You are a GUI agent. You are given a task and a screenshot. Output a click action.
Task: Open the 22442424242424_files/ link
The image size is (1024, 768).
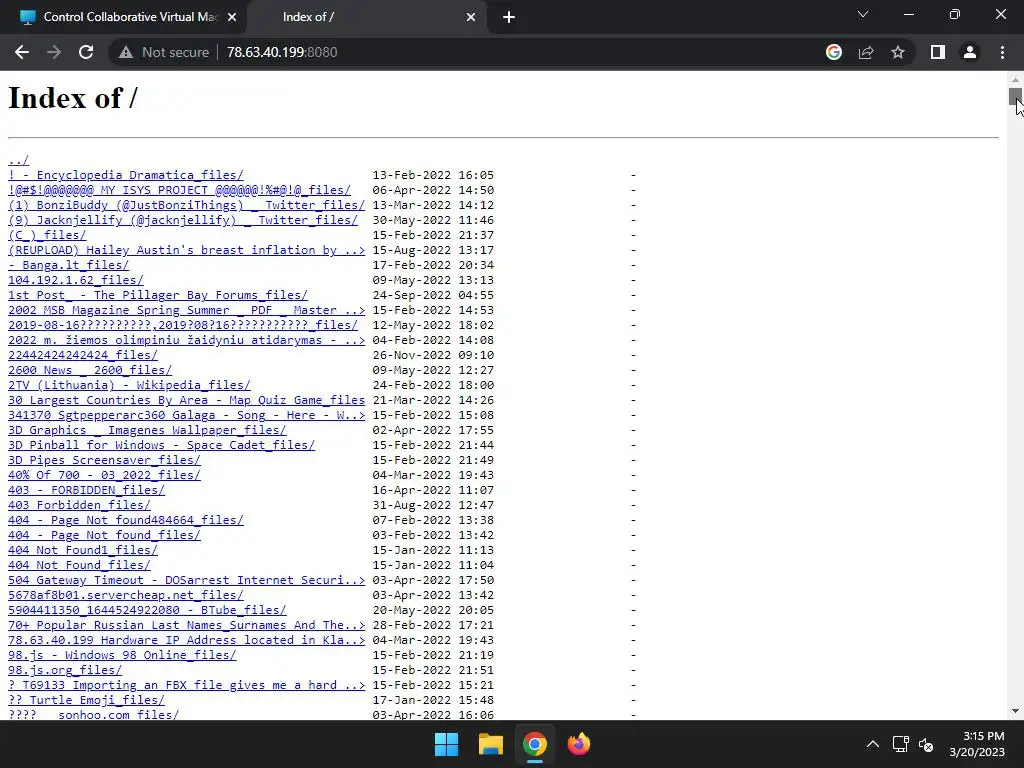[x=83, y=355]
